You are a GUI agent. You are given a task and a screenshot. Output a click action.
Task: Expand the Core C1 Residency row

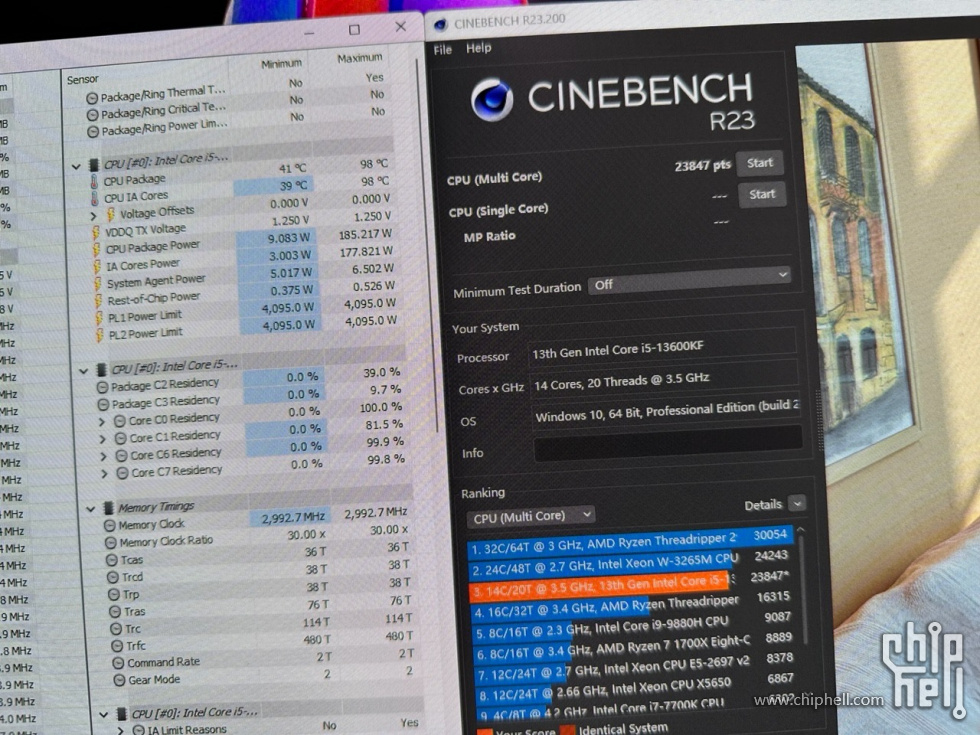click(x=103, y=439)
